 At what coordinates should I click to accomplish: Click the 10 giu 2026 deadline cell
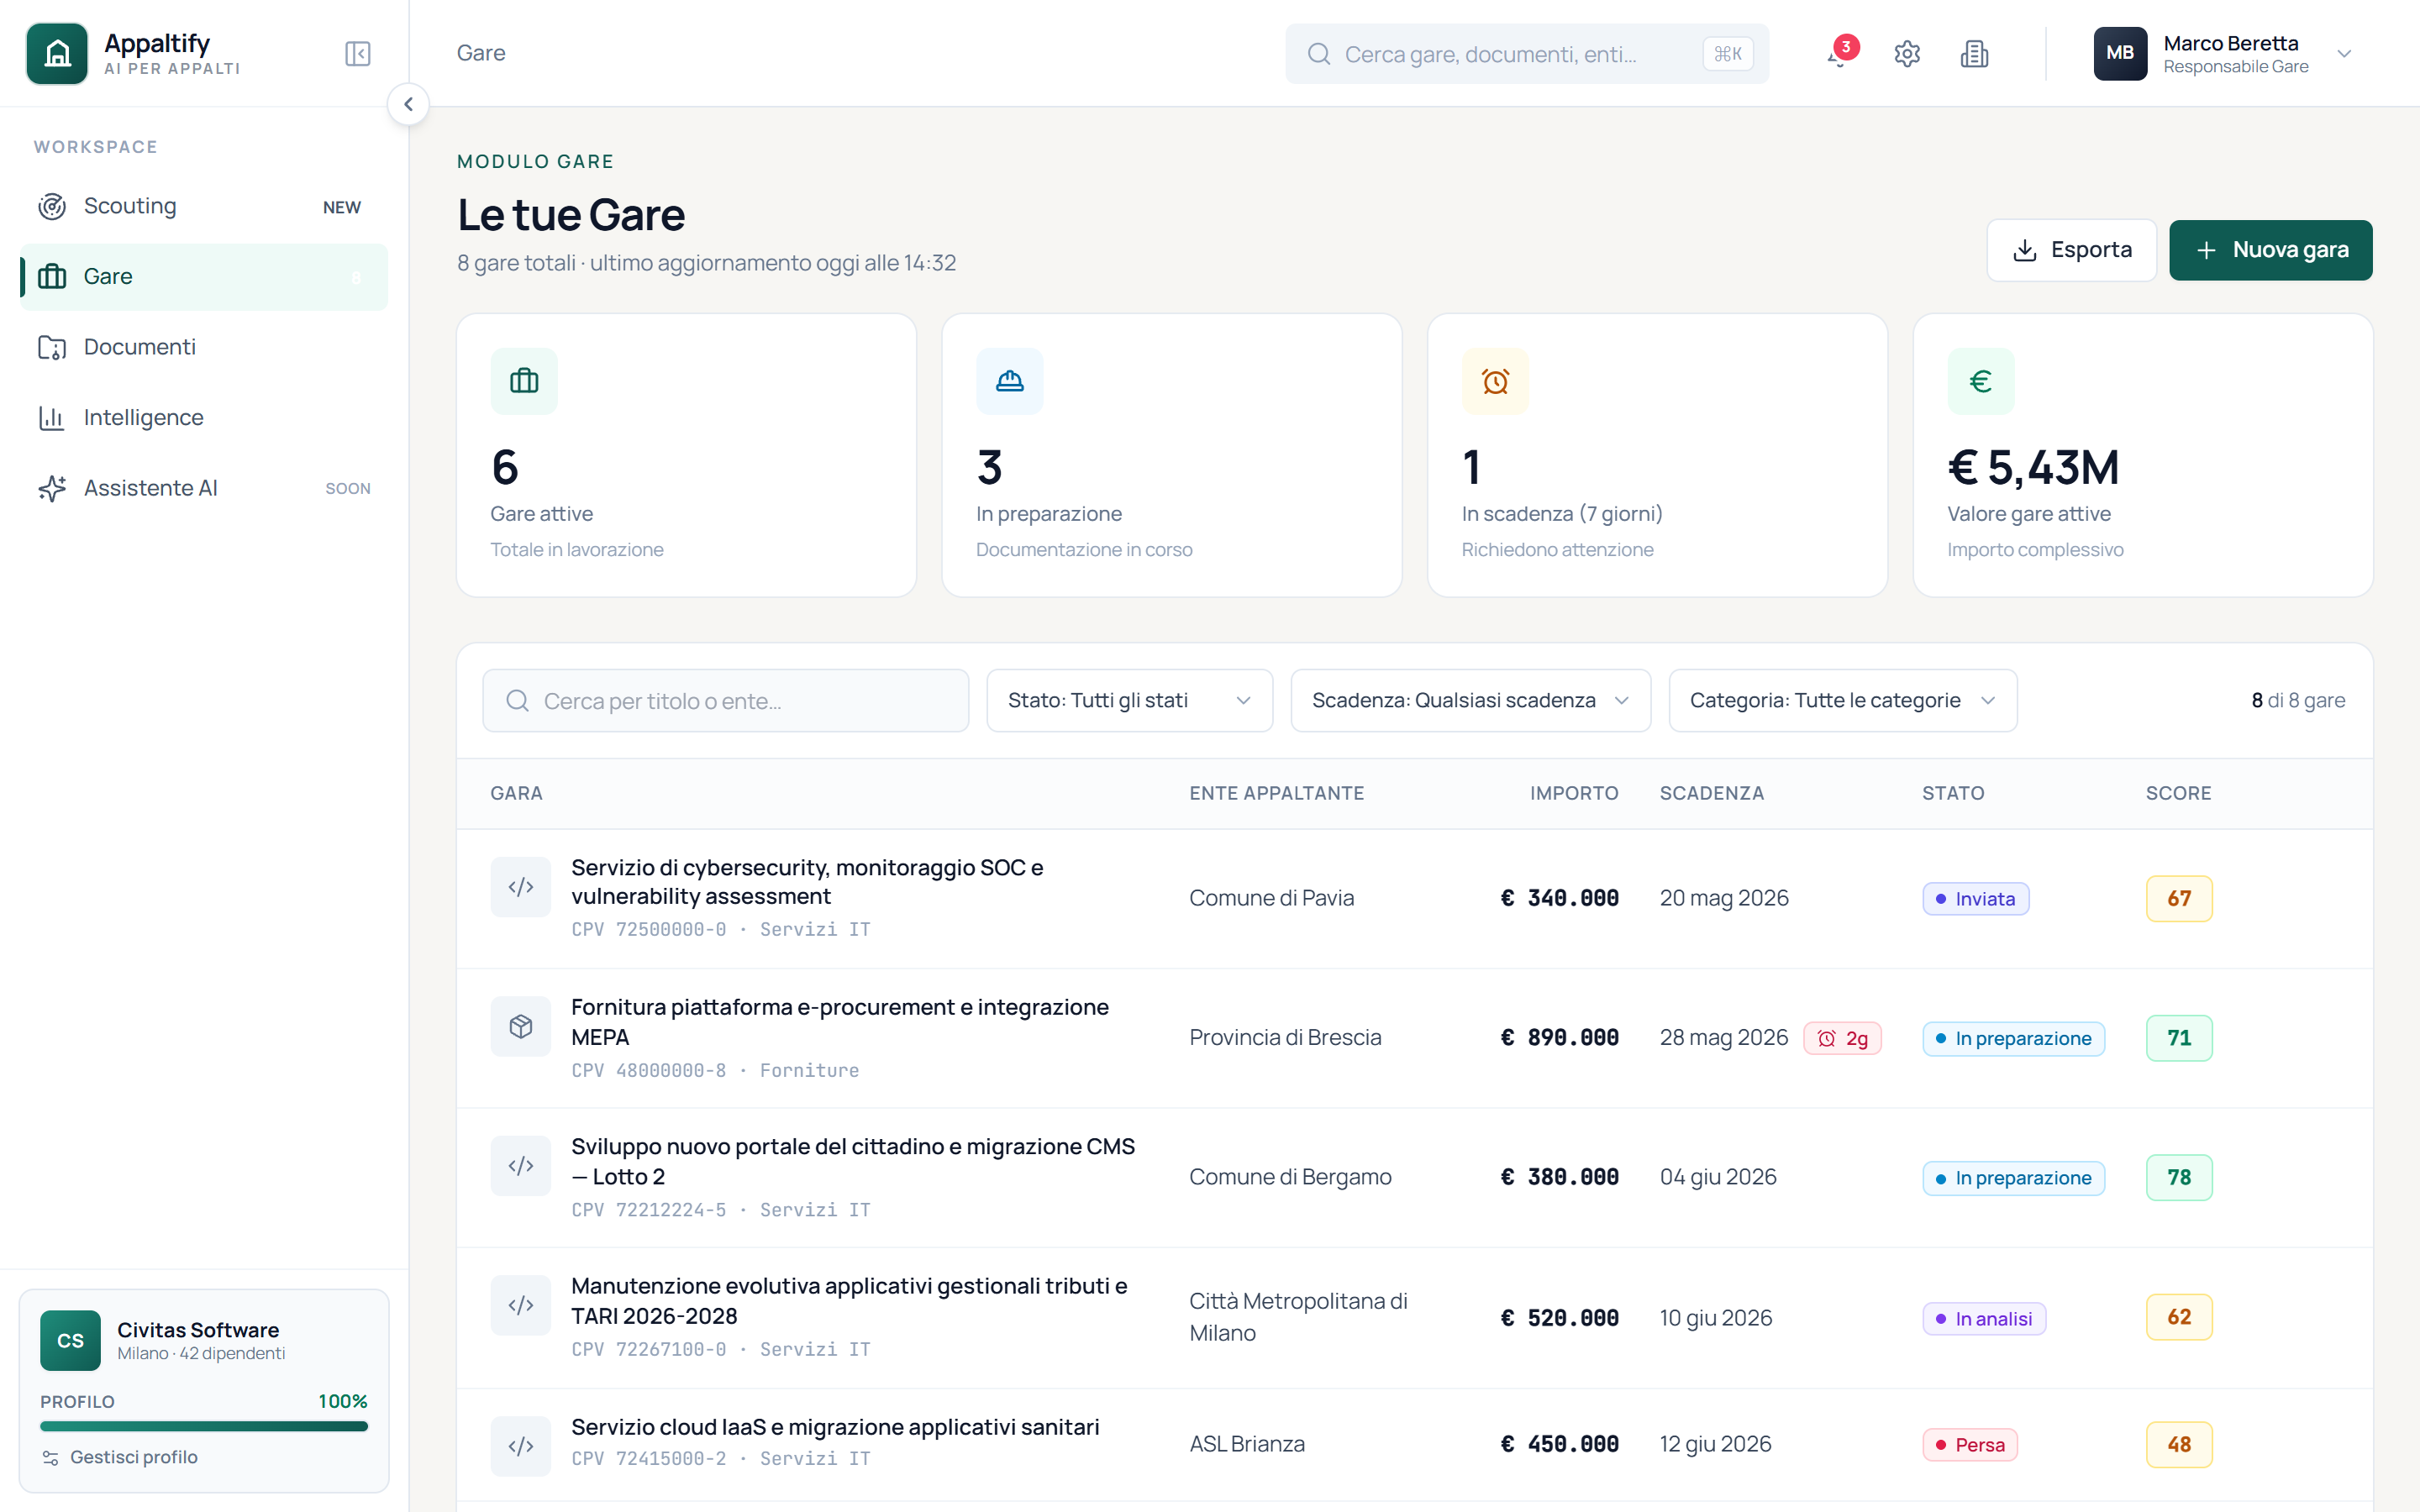coord(1715,1319)
